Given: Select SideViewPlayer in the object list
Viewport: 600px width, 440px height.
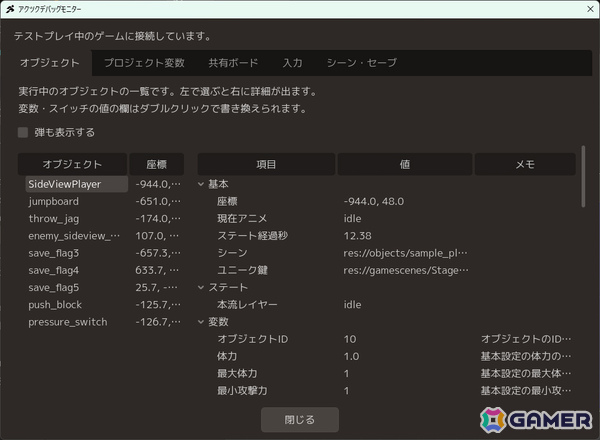Looking at the screenshot, I should pyautogui.click(x=77, y=184).
